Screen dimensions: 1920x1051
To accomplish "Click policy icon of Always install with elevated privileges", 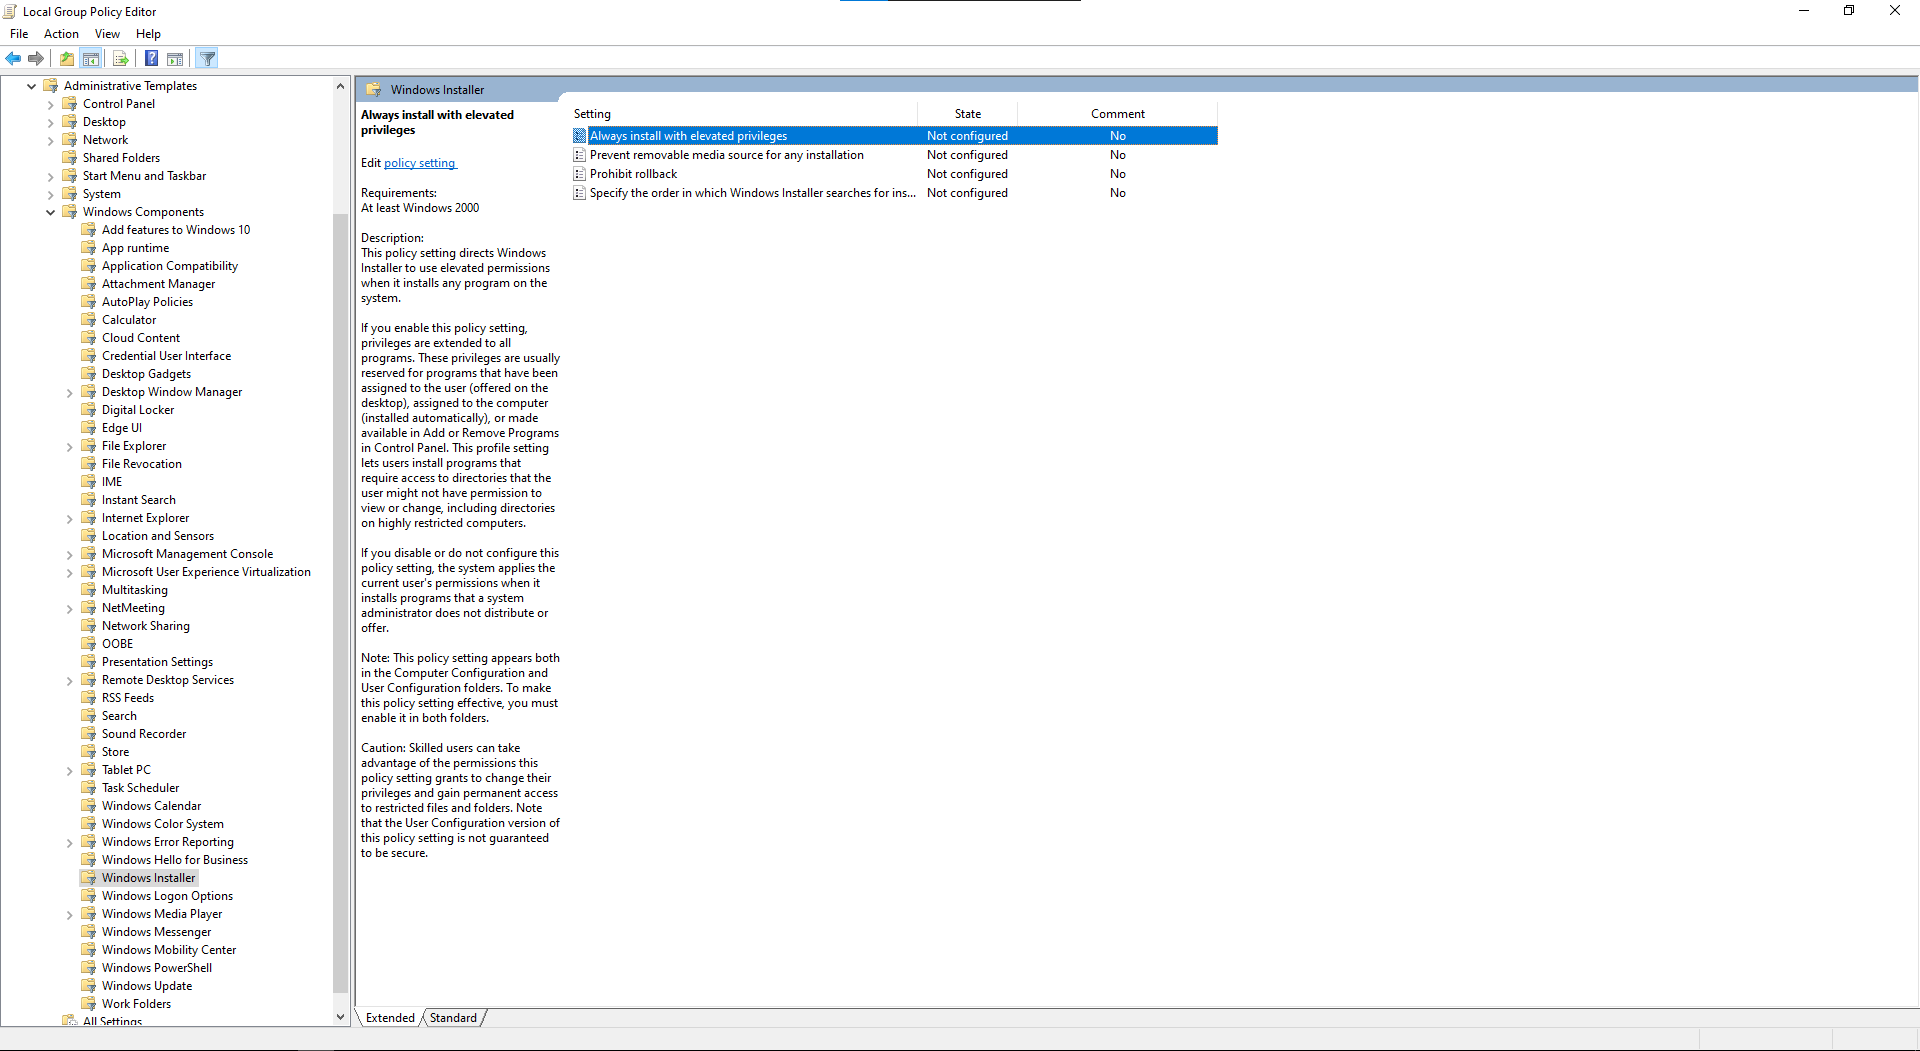I will pos(579,136).
